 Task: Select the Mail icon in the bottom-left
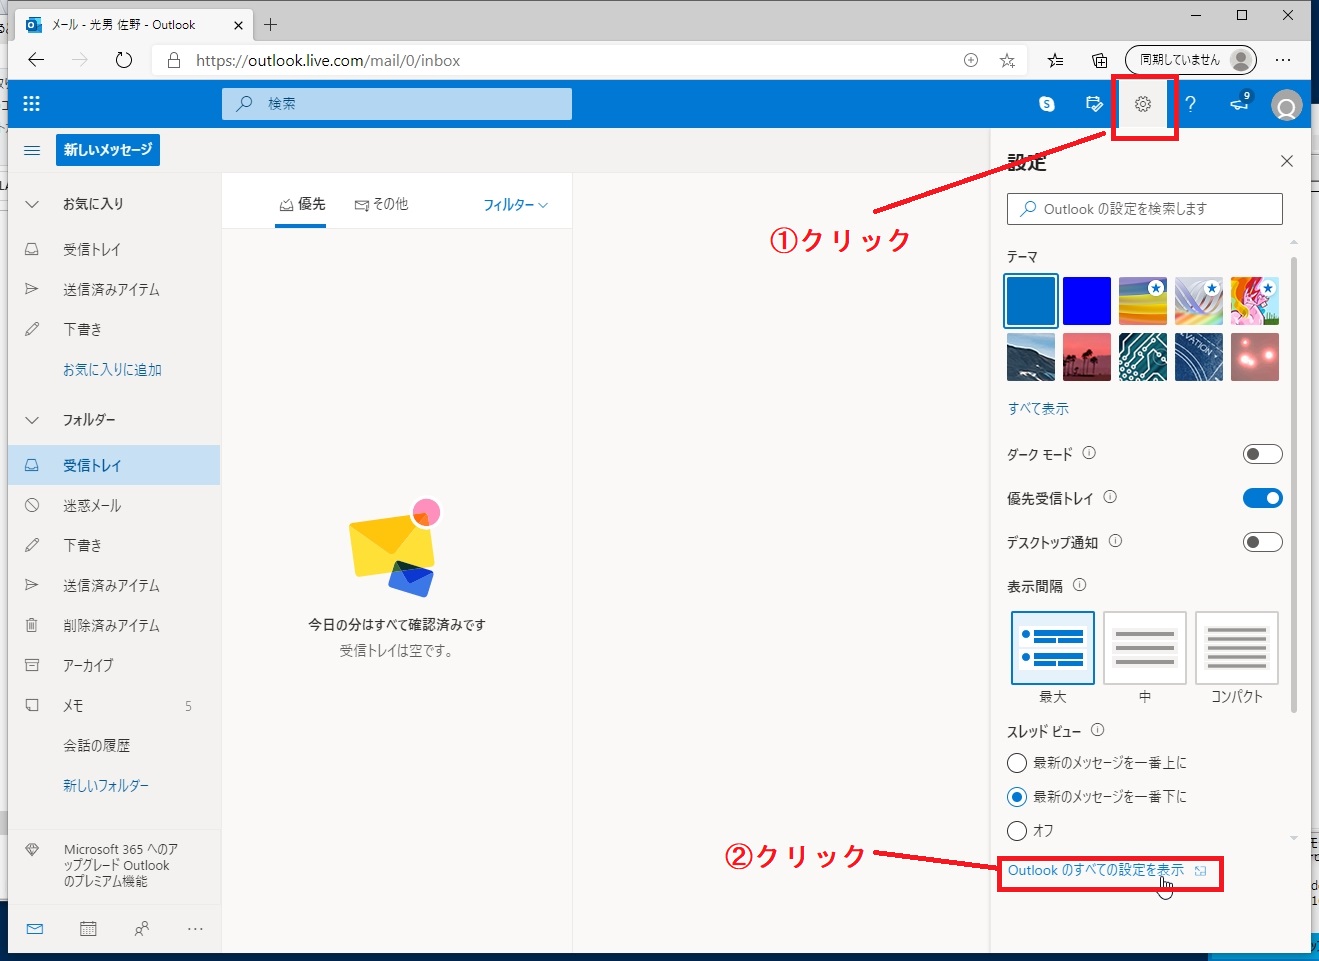(34, 928)
